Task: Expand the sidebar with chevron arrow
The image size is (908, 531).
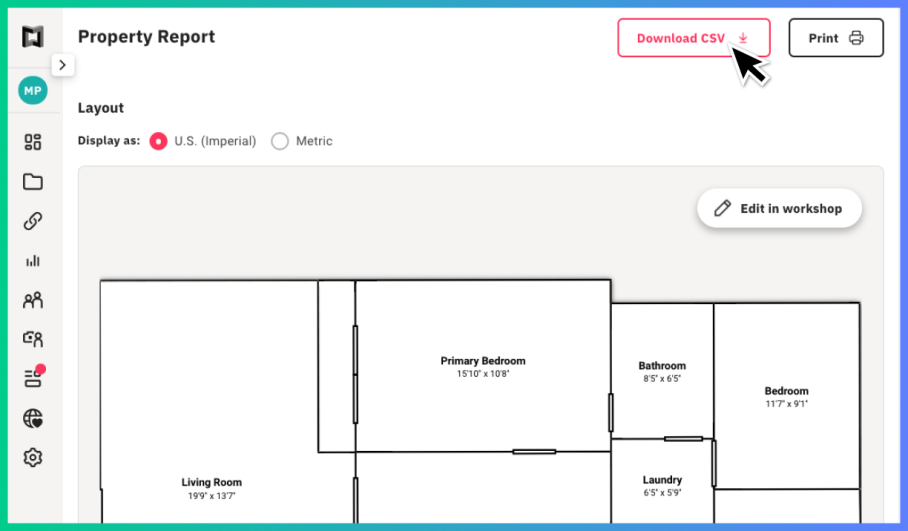Action: [63, 65]
